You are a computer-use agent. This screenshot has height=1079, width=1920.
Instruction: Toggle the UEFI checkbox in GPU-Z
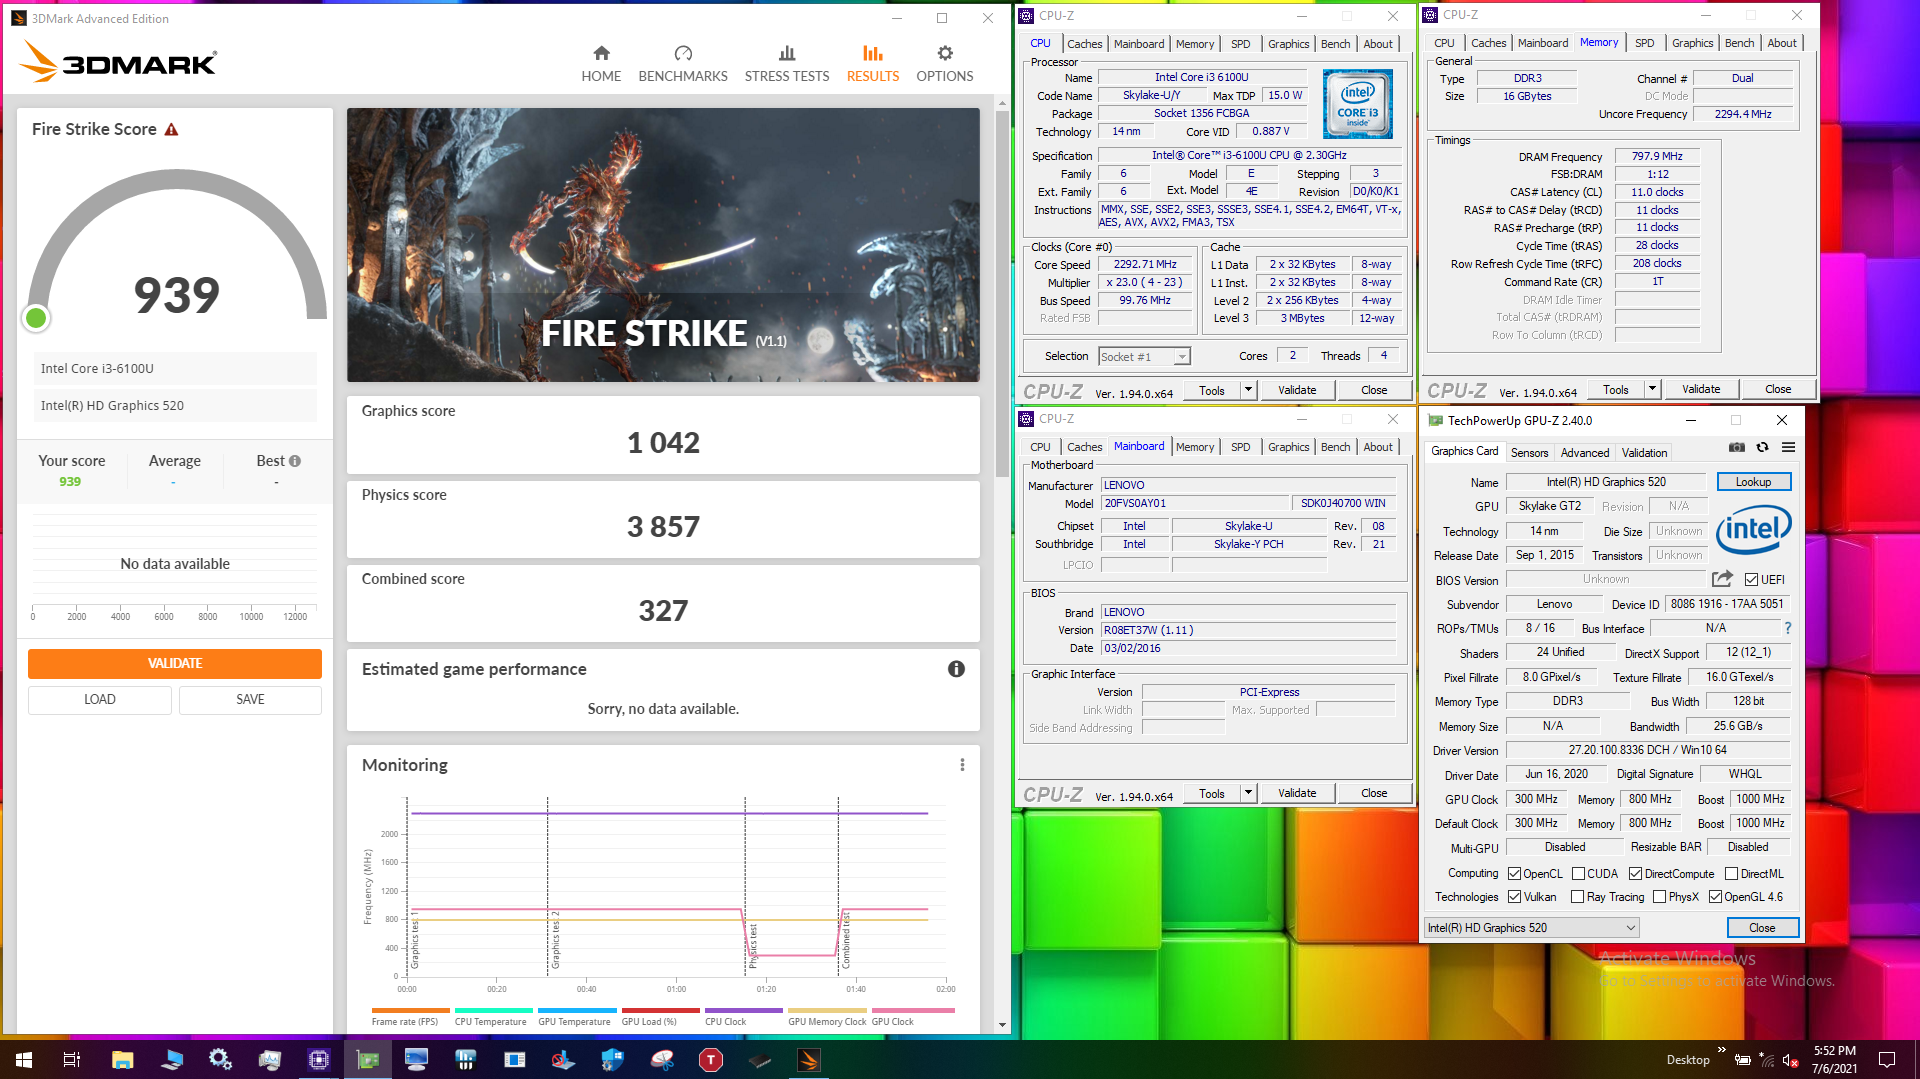click(x=1751, y=580)
